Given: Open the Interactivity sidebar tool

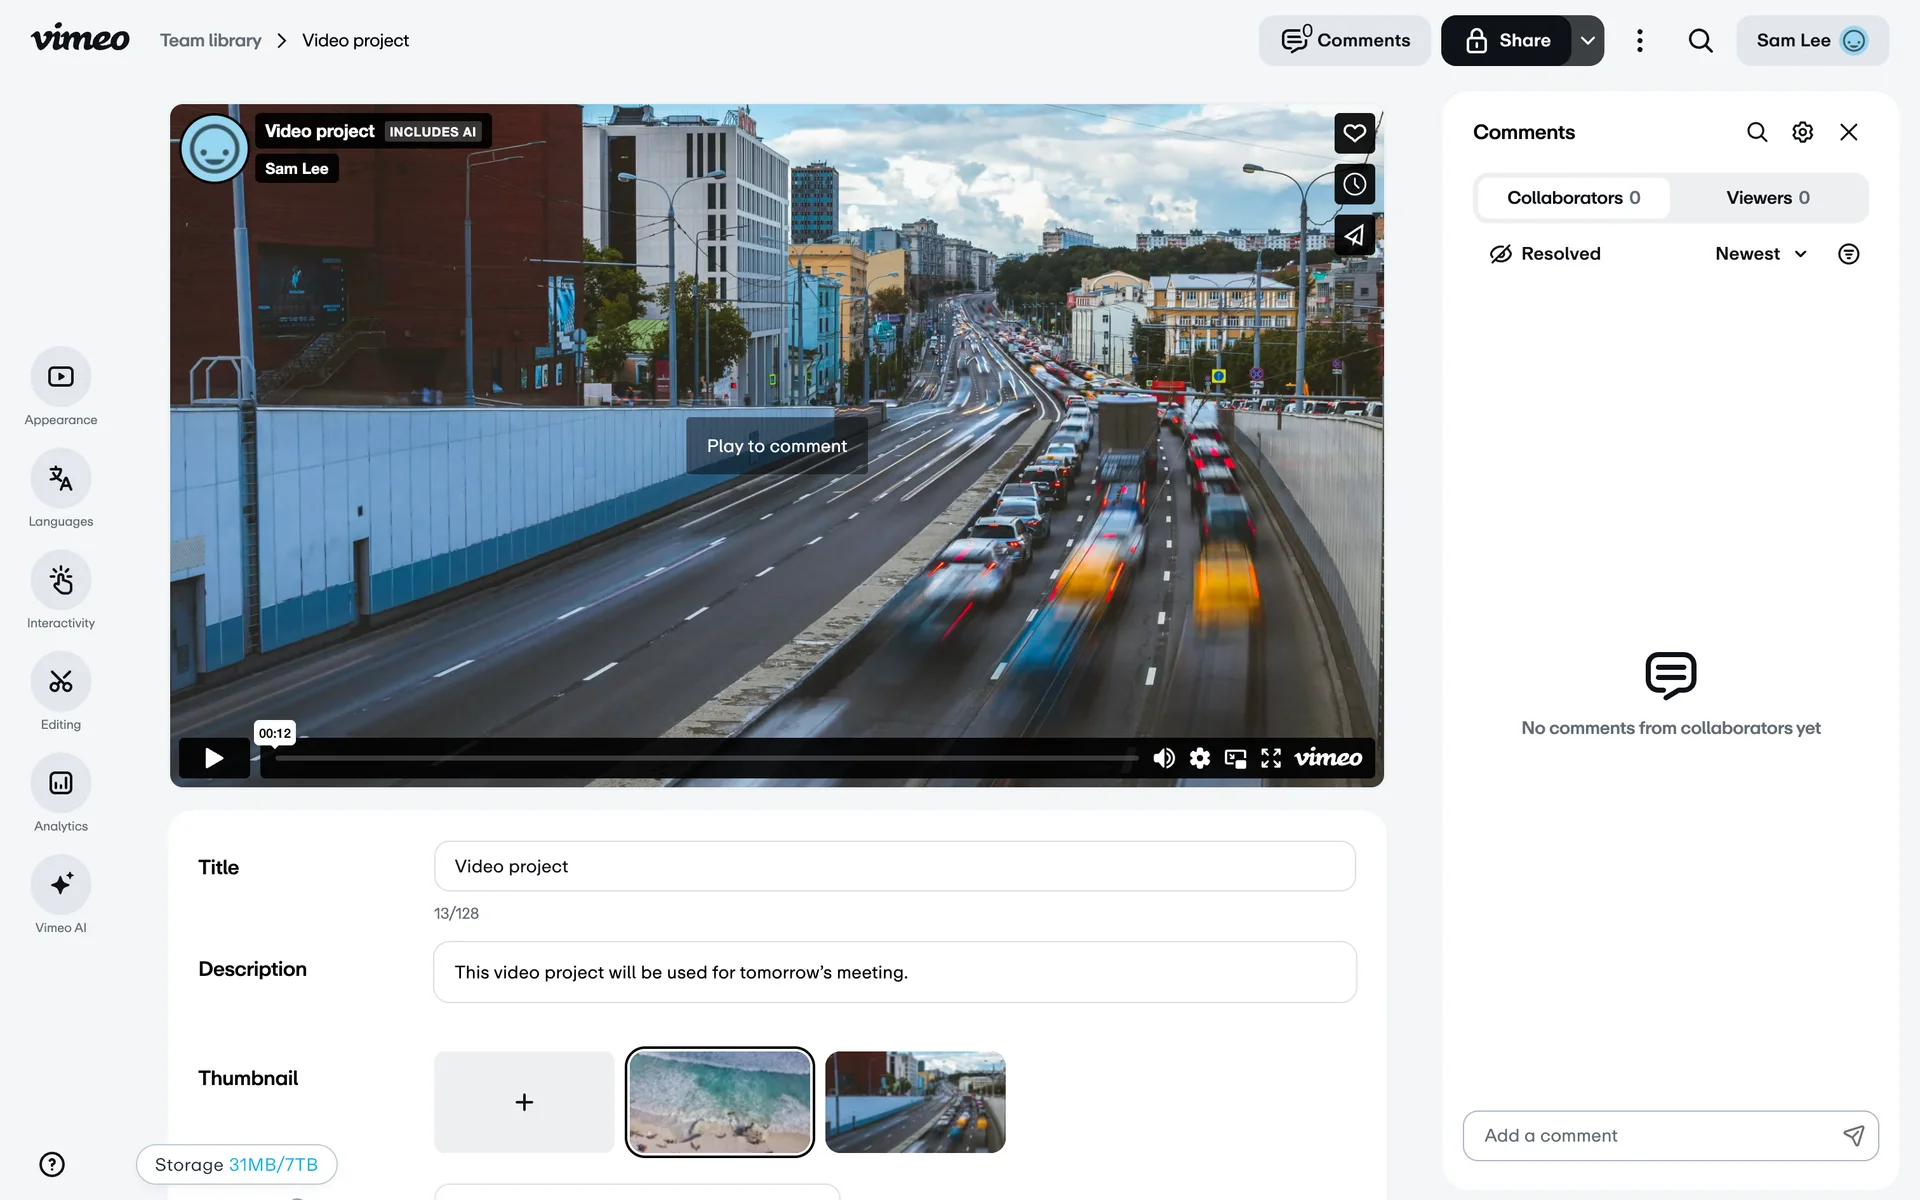Looking at the screenshot, I should click(61, 580).
